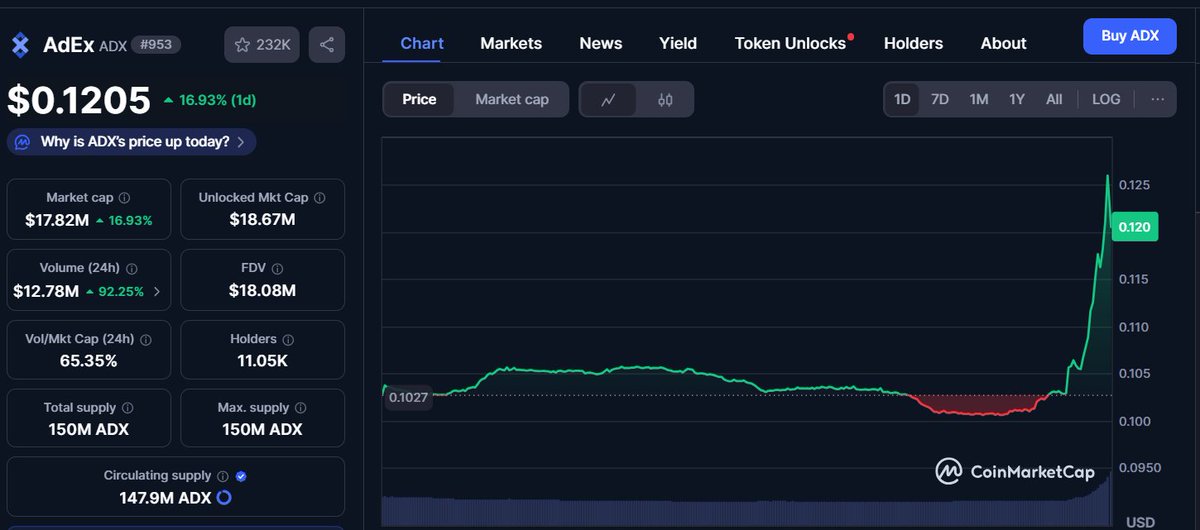Select Price chart toggle
Viewport: 1200px width, 530px height.
click(419, 99)
